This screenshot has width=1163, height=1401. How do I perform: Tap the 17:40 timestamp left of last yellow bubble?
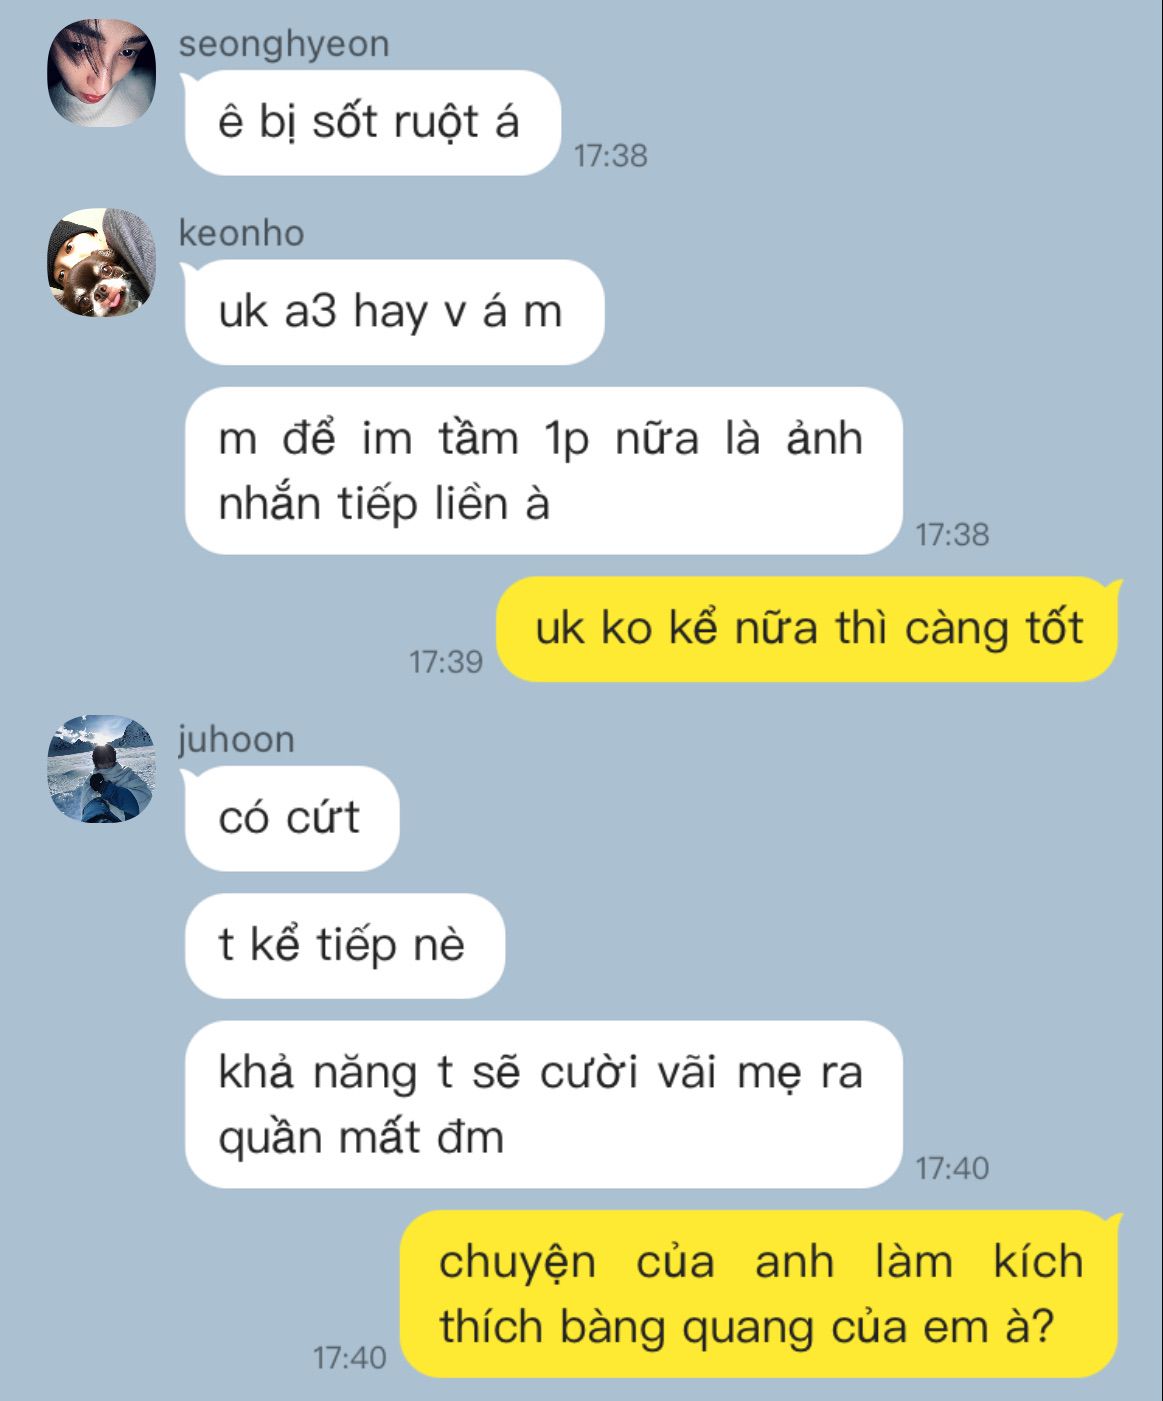349,1358
